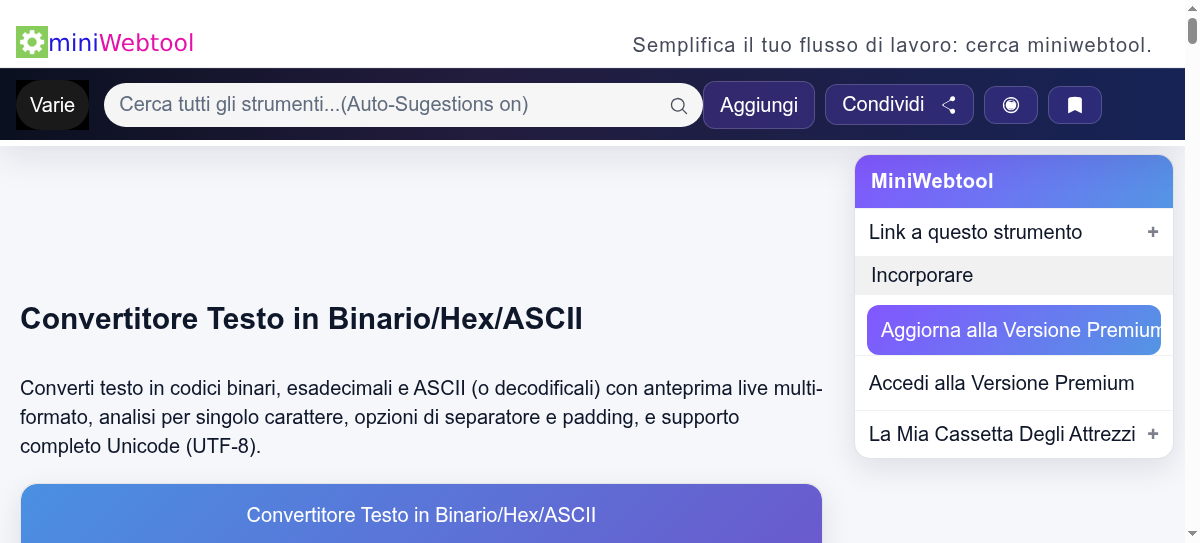This screenshot has width=1200, height=543.
Task: Expand La Mia Cassetta Degli Attrezzi
Action: 1002,434
